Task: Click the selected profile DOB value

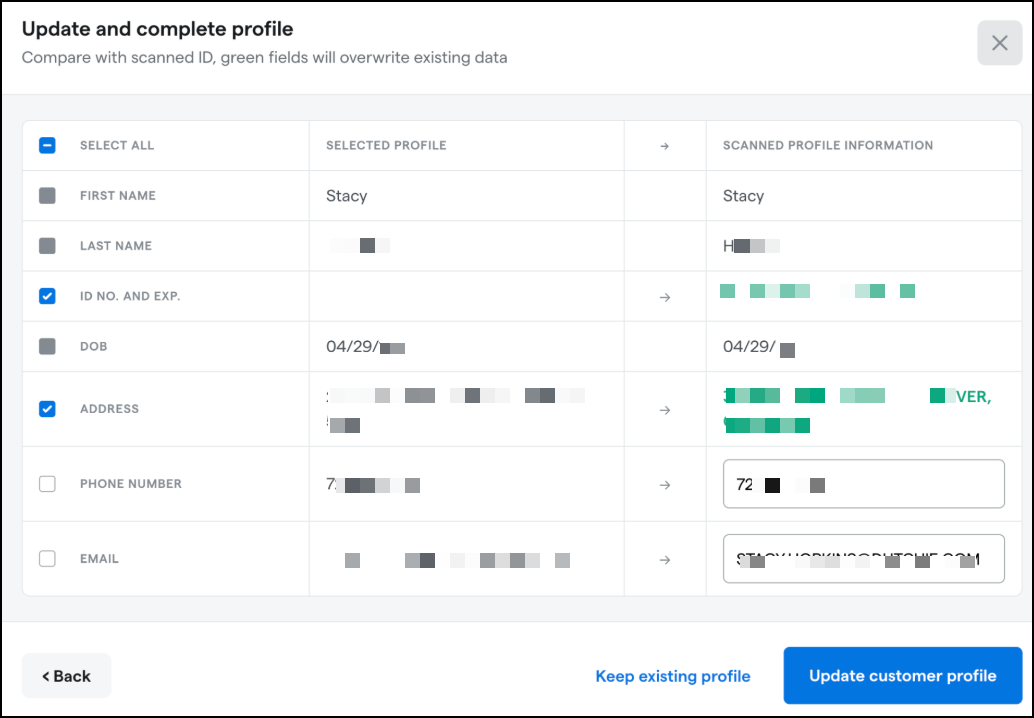Action: tap(365, 347)
